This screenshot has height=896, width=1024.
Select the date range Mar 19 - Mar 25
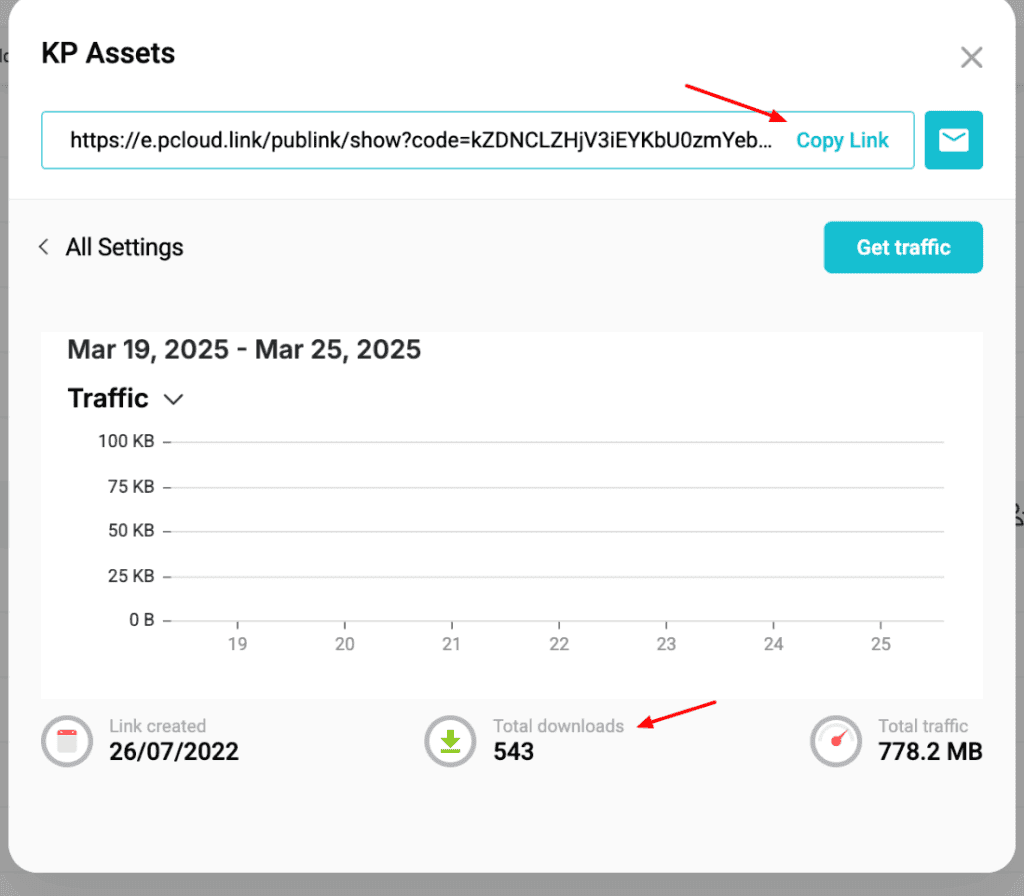243,350
